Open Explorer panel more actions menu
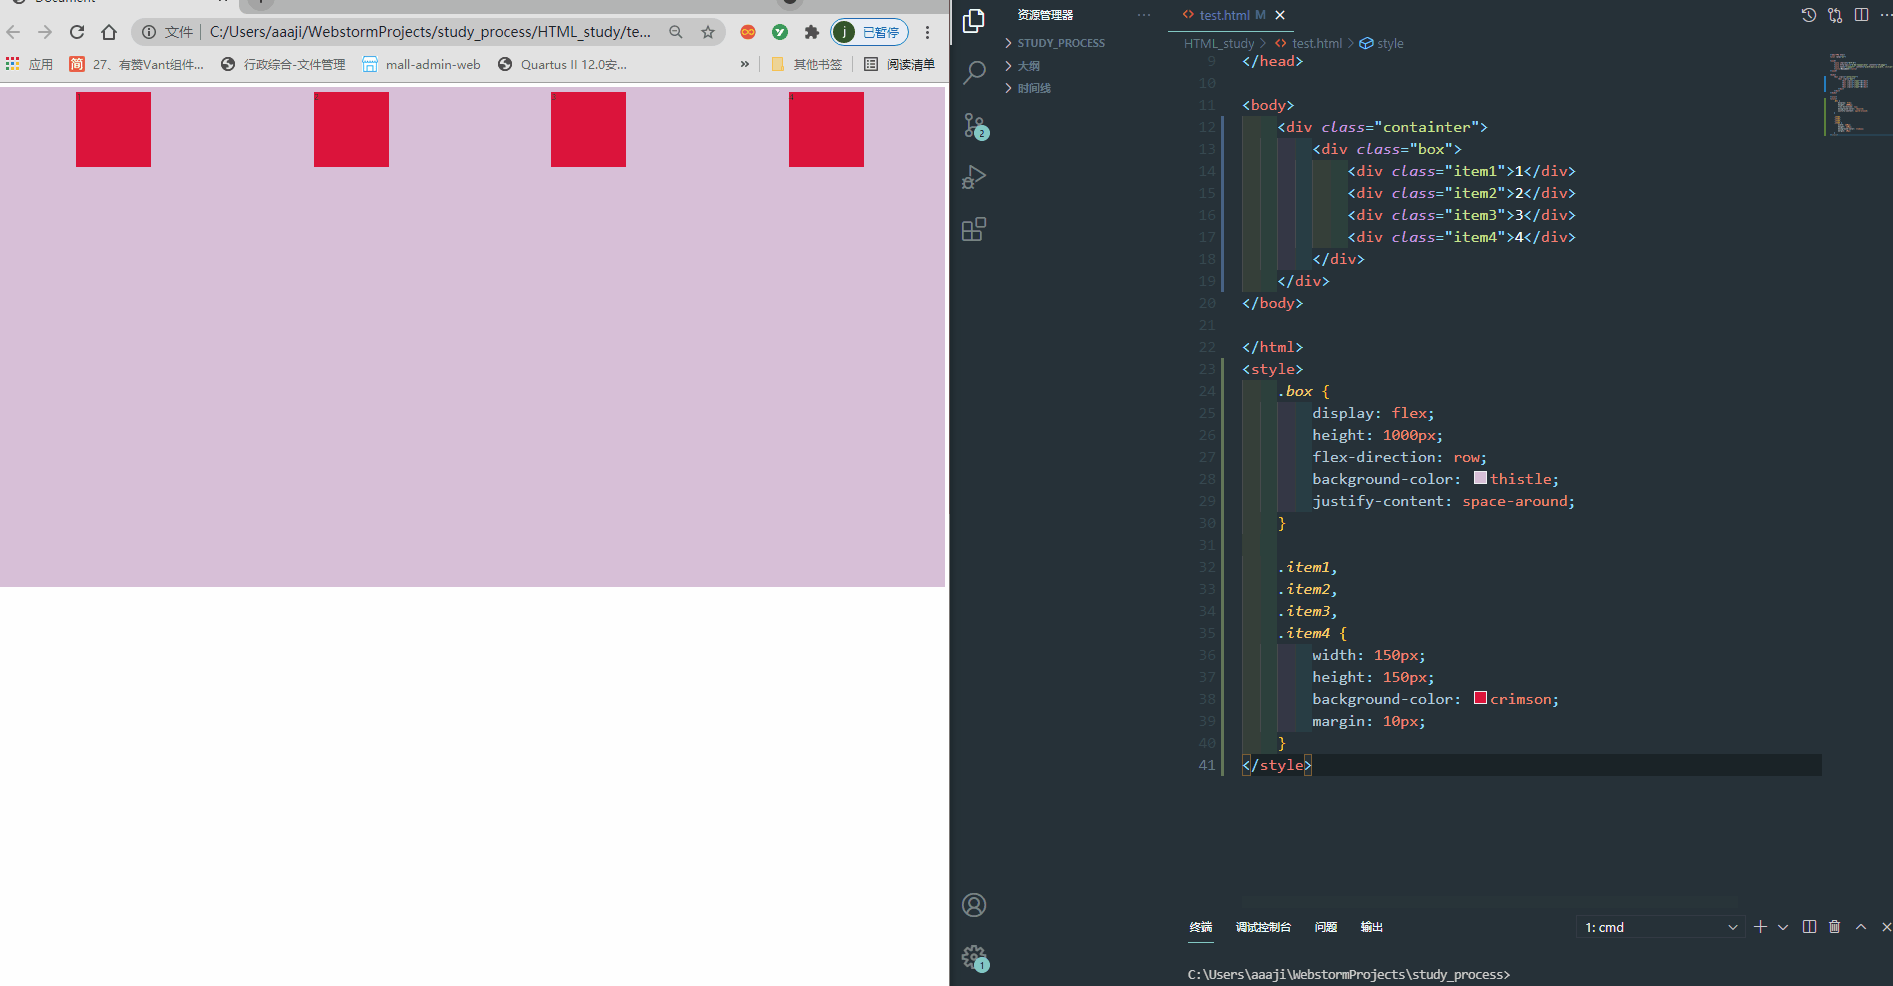The width and height of the screenshot is (1893, 986). pos(1144,15)
